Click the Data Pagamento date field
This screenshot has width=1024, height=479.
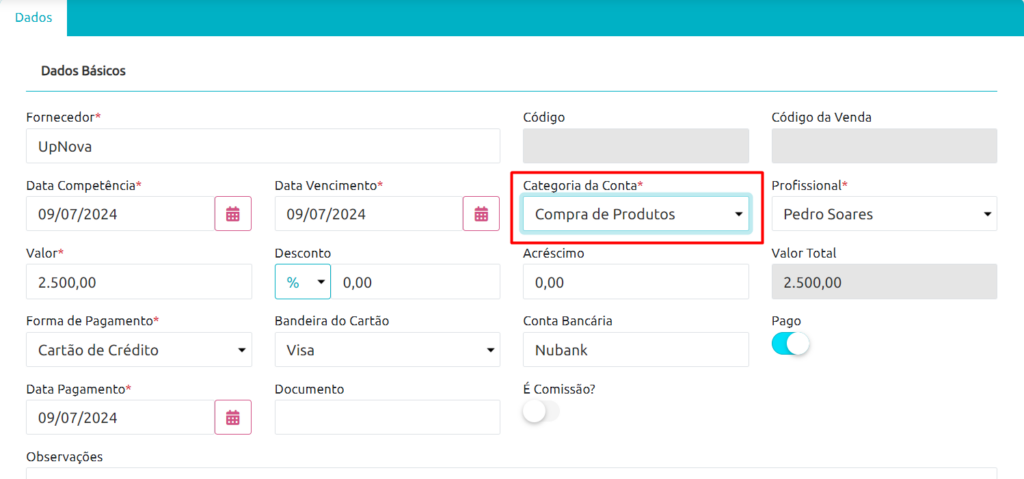point(120,418)
